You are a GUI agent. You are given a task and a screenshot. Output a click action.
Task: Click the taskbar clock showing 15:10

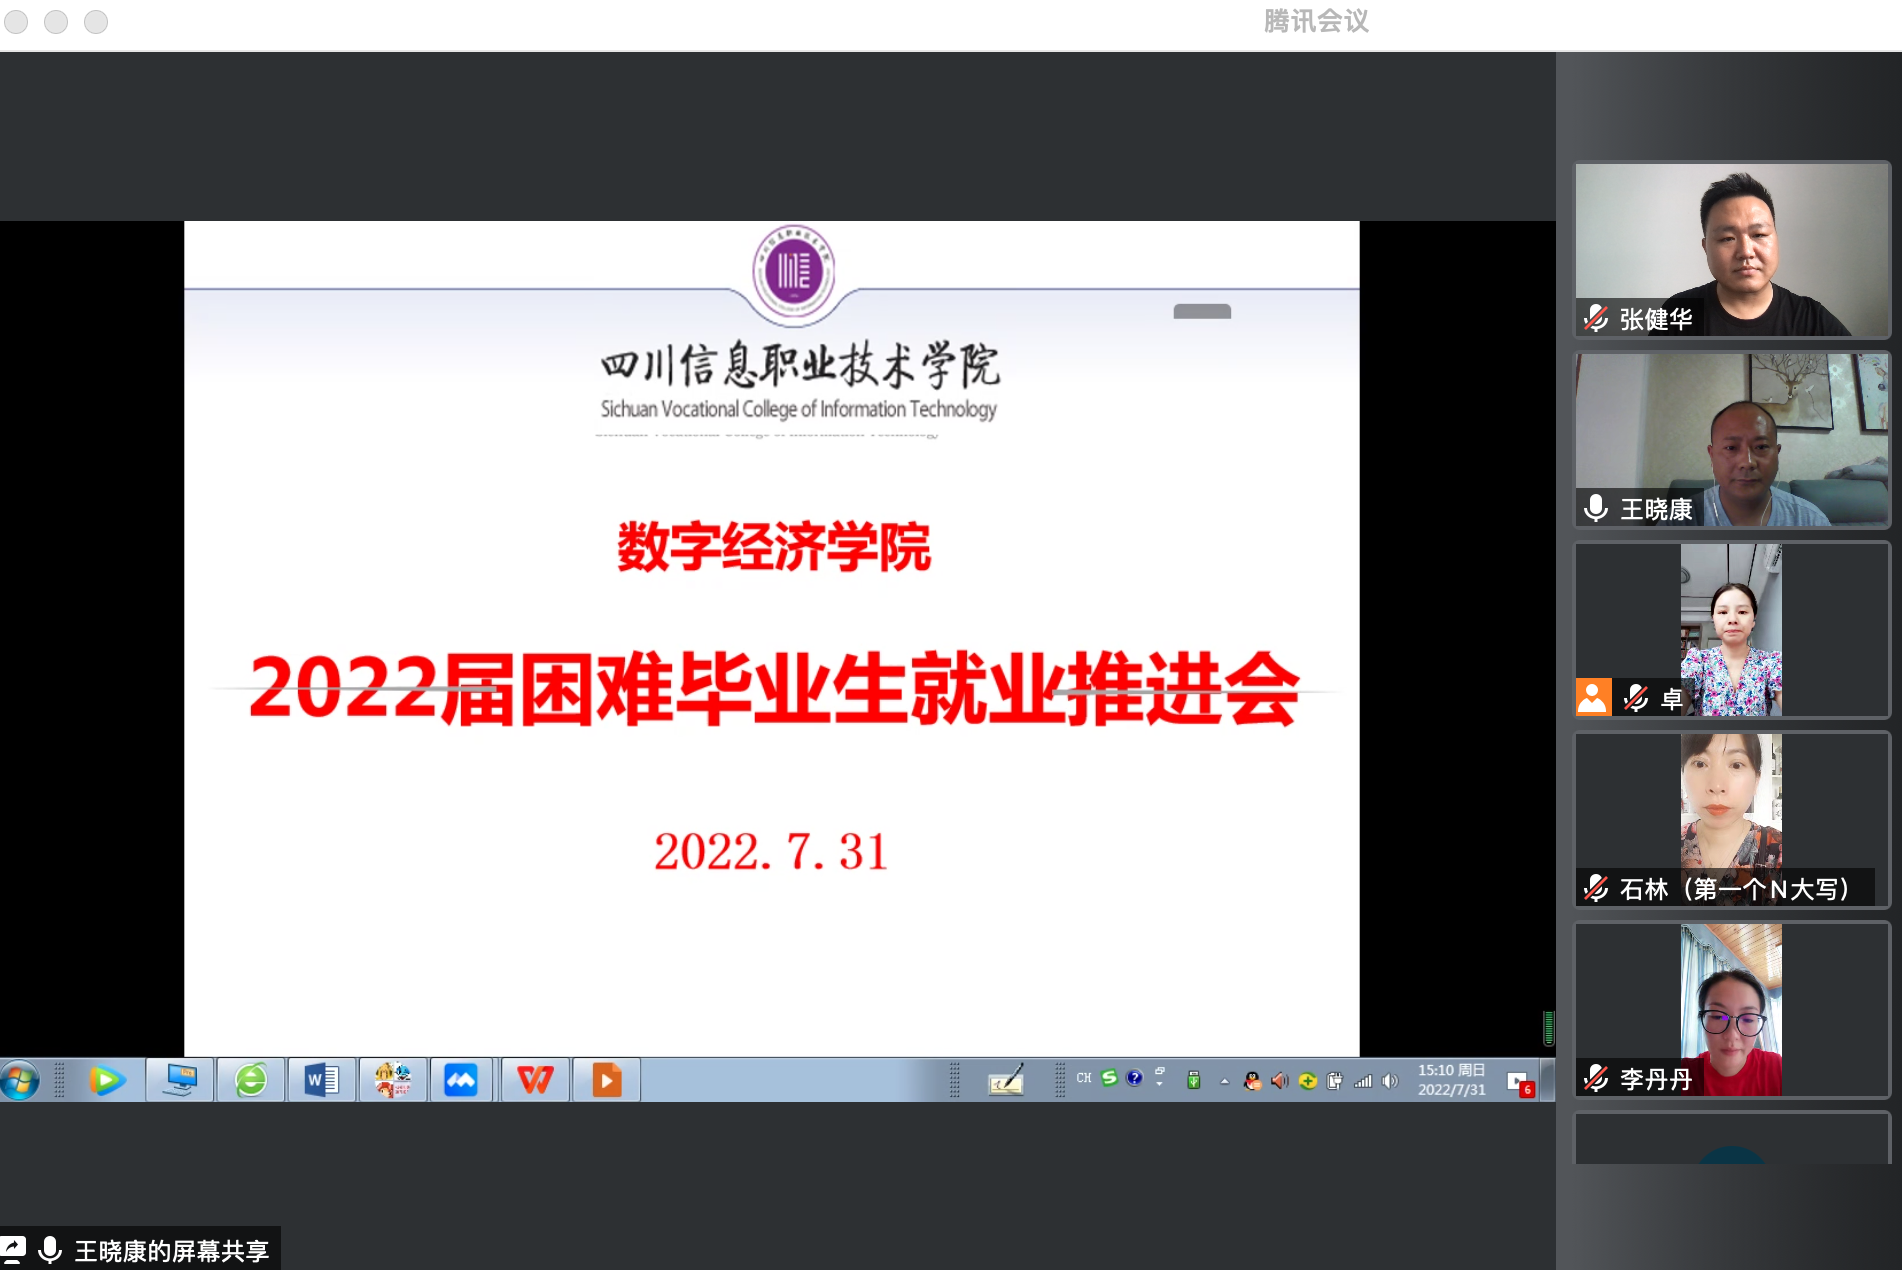1451,1080
